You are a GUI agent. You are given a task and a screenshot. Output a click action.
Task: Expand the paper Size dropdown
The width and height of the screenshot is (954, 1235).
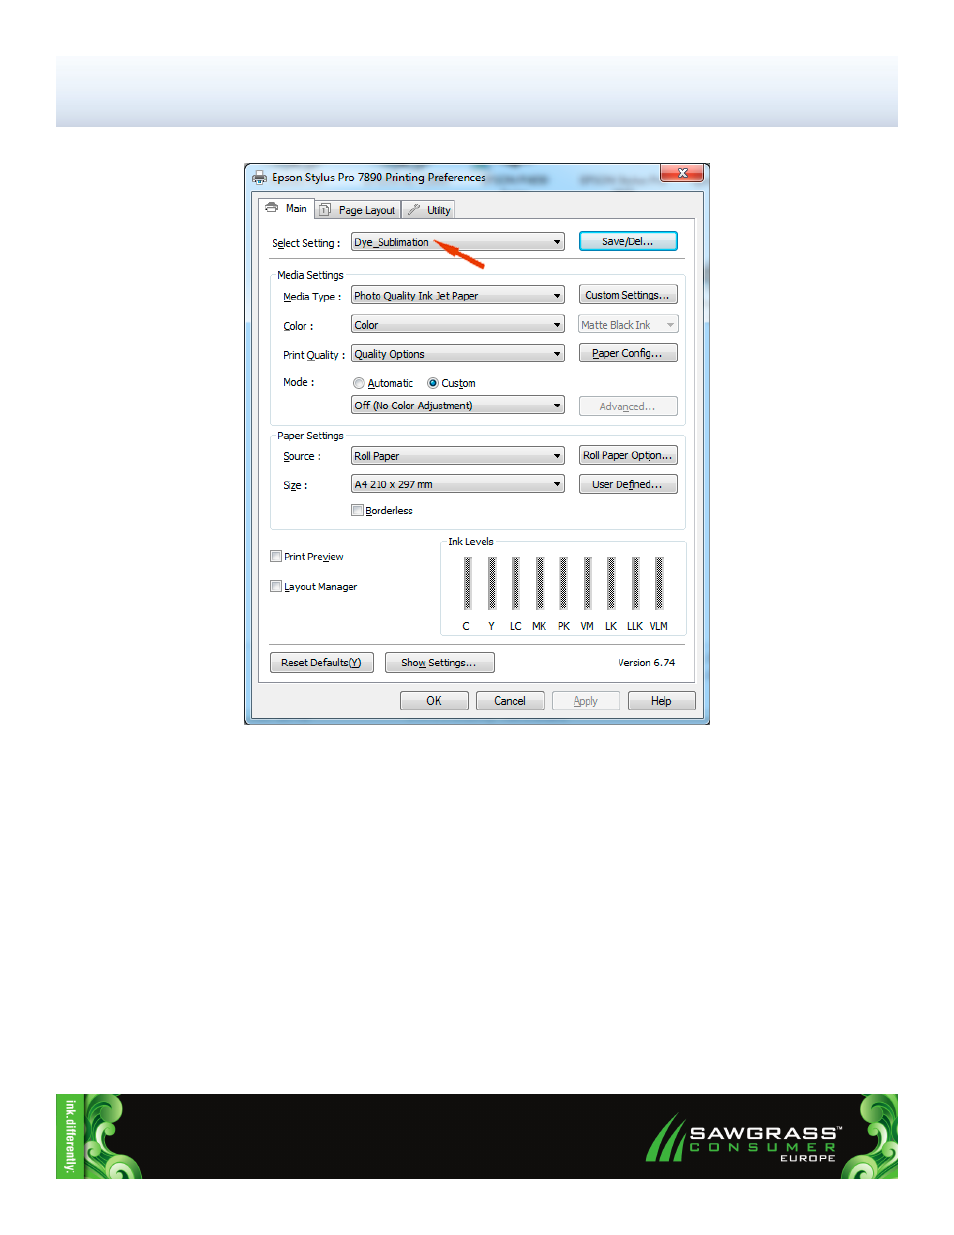tap(458, 484)
